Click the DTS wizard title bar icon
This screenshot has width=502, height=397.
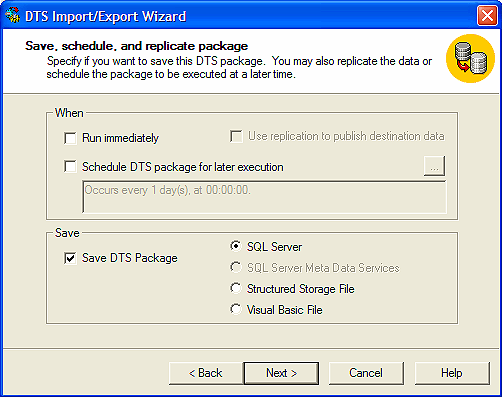(13, 15)
